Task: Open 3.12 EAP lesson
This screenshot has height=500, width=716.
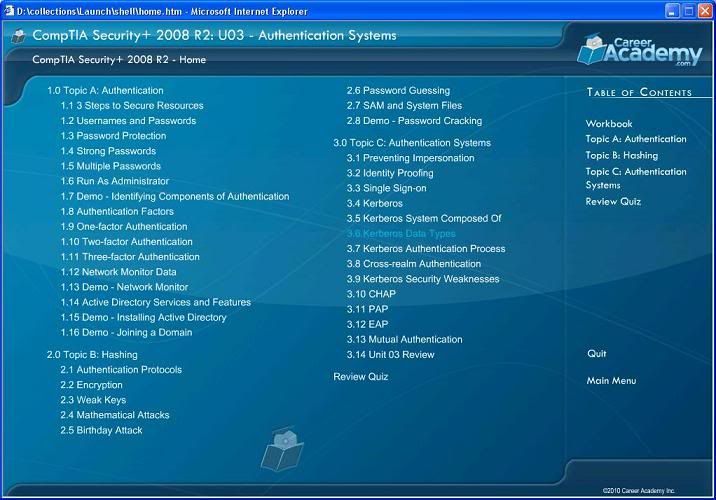Action: [367, 324]
